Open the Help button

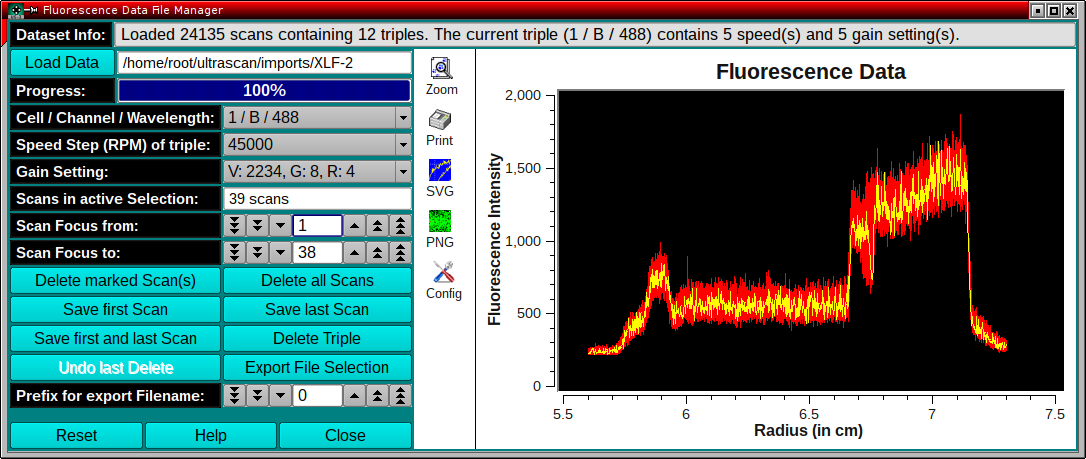211,436
